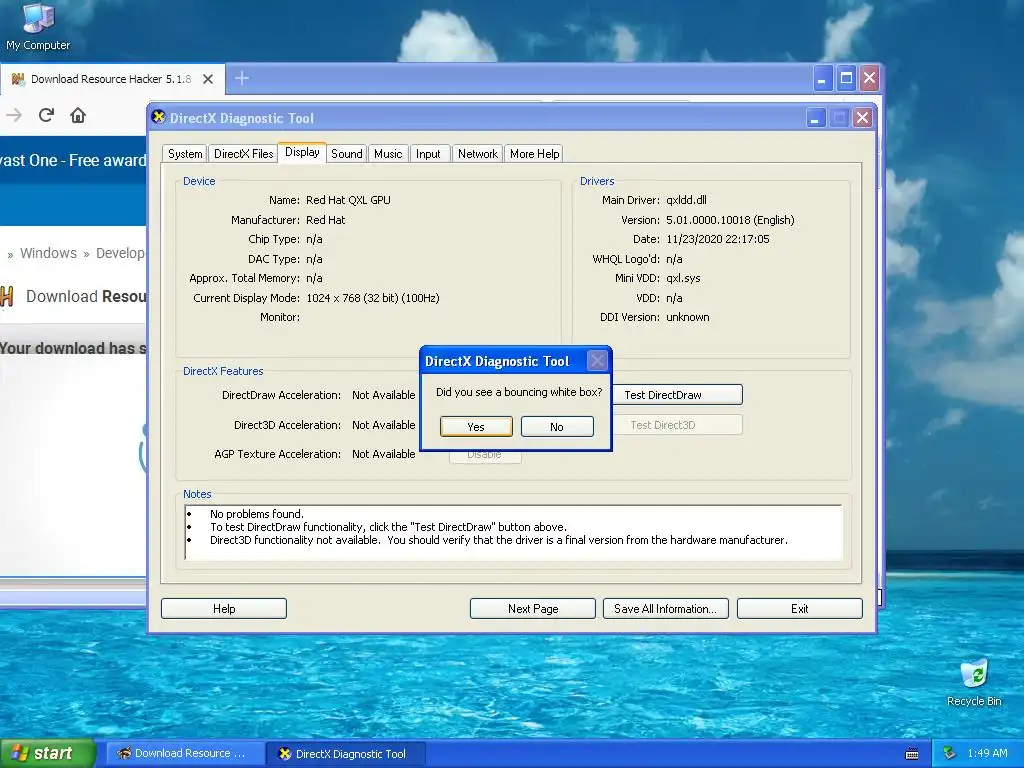Viewport: 1024px width, 768px height.
Task: Open the Windows start menu
Action: 47,753
